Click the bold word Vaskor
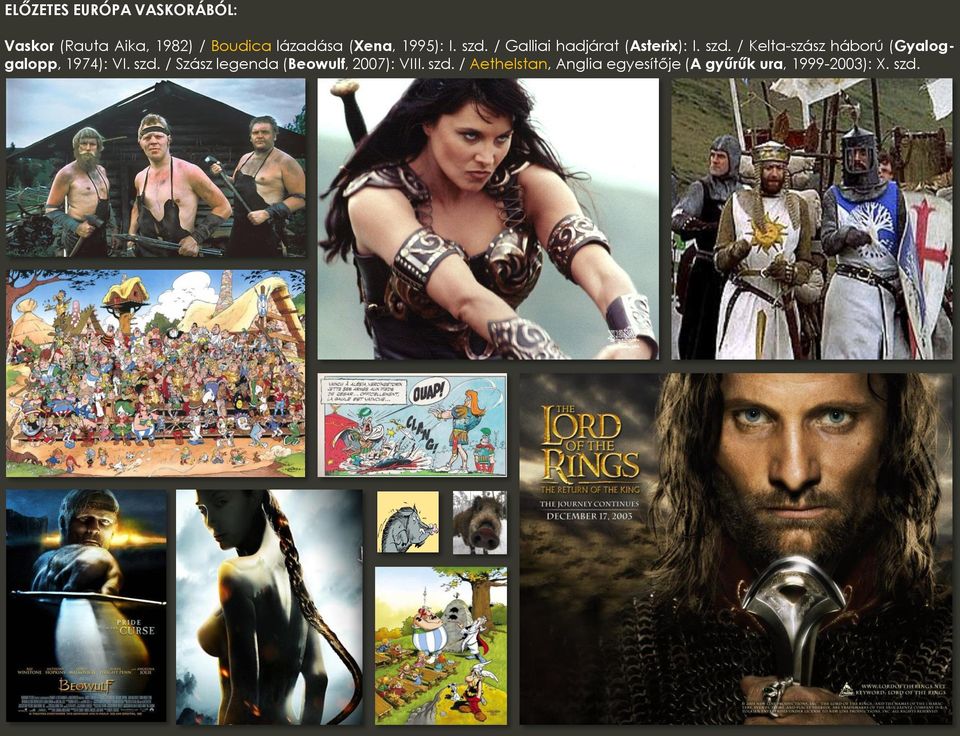The height and width of the screenshot is (736, 960). click(29, 46)
